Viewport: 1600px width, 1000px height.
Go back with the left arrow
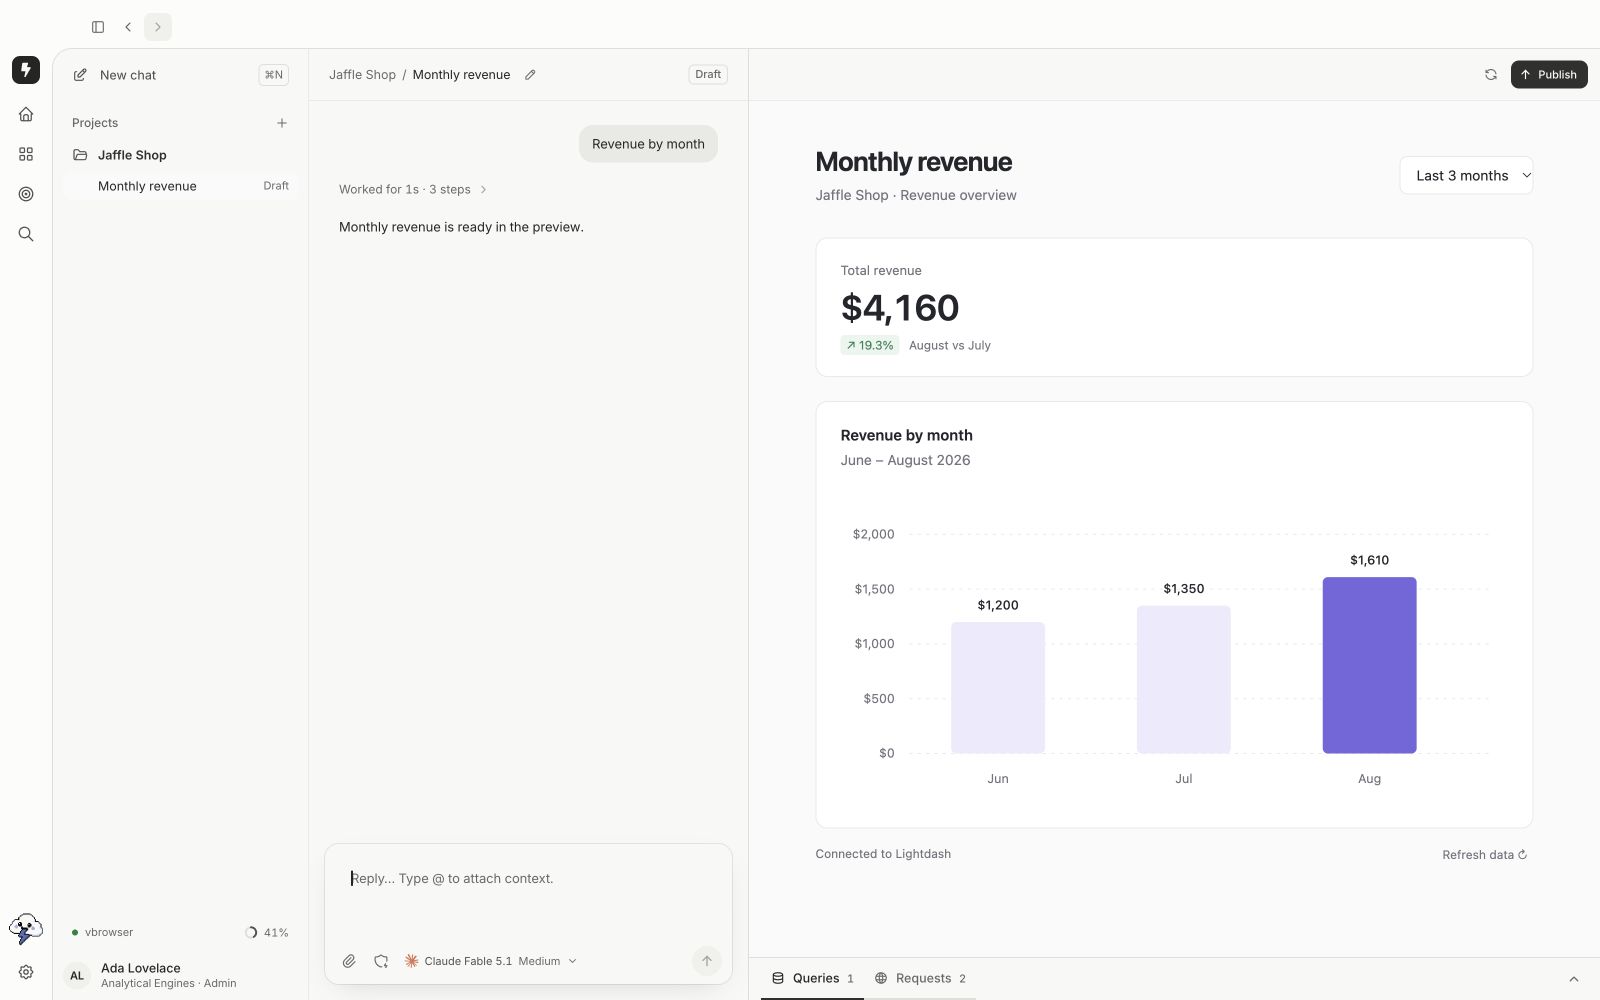128,27
